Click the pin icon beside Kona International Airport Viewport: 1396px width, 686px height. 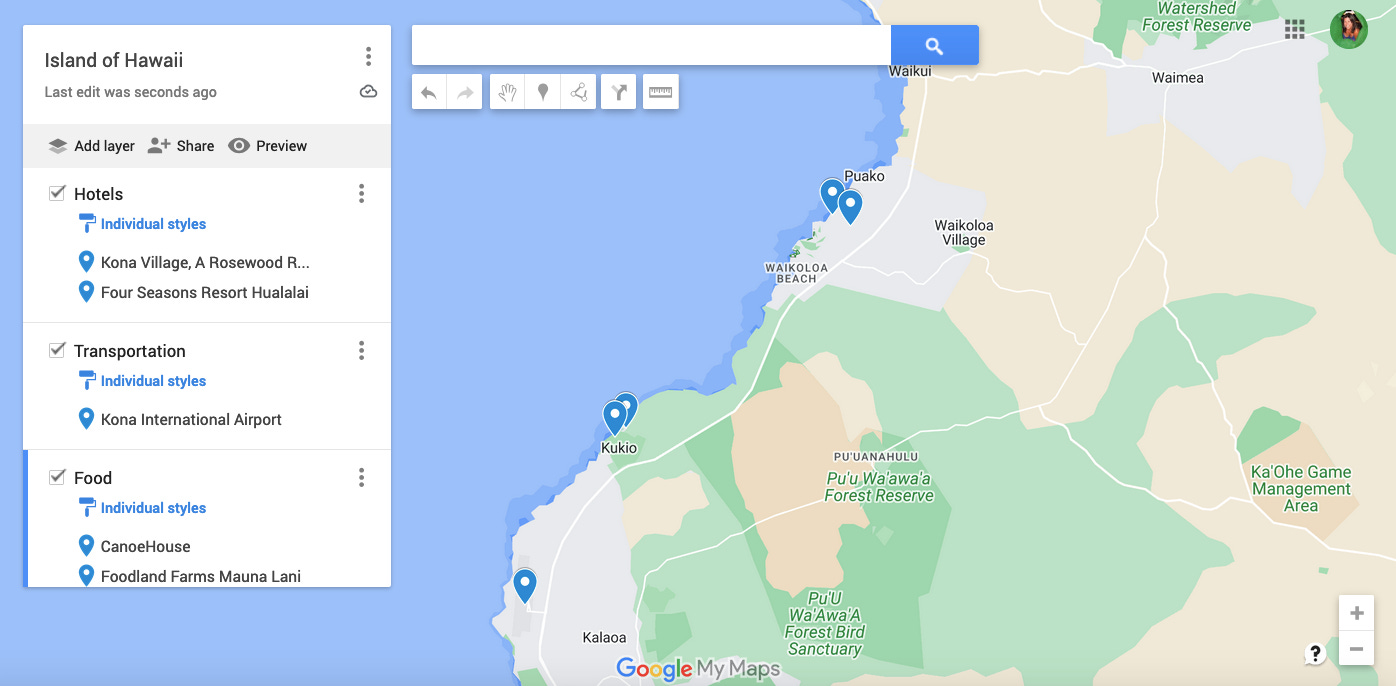pos(87,419)
